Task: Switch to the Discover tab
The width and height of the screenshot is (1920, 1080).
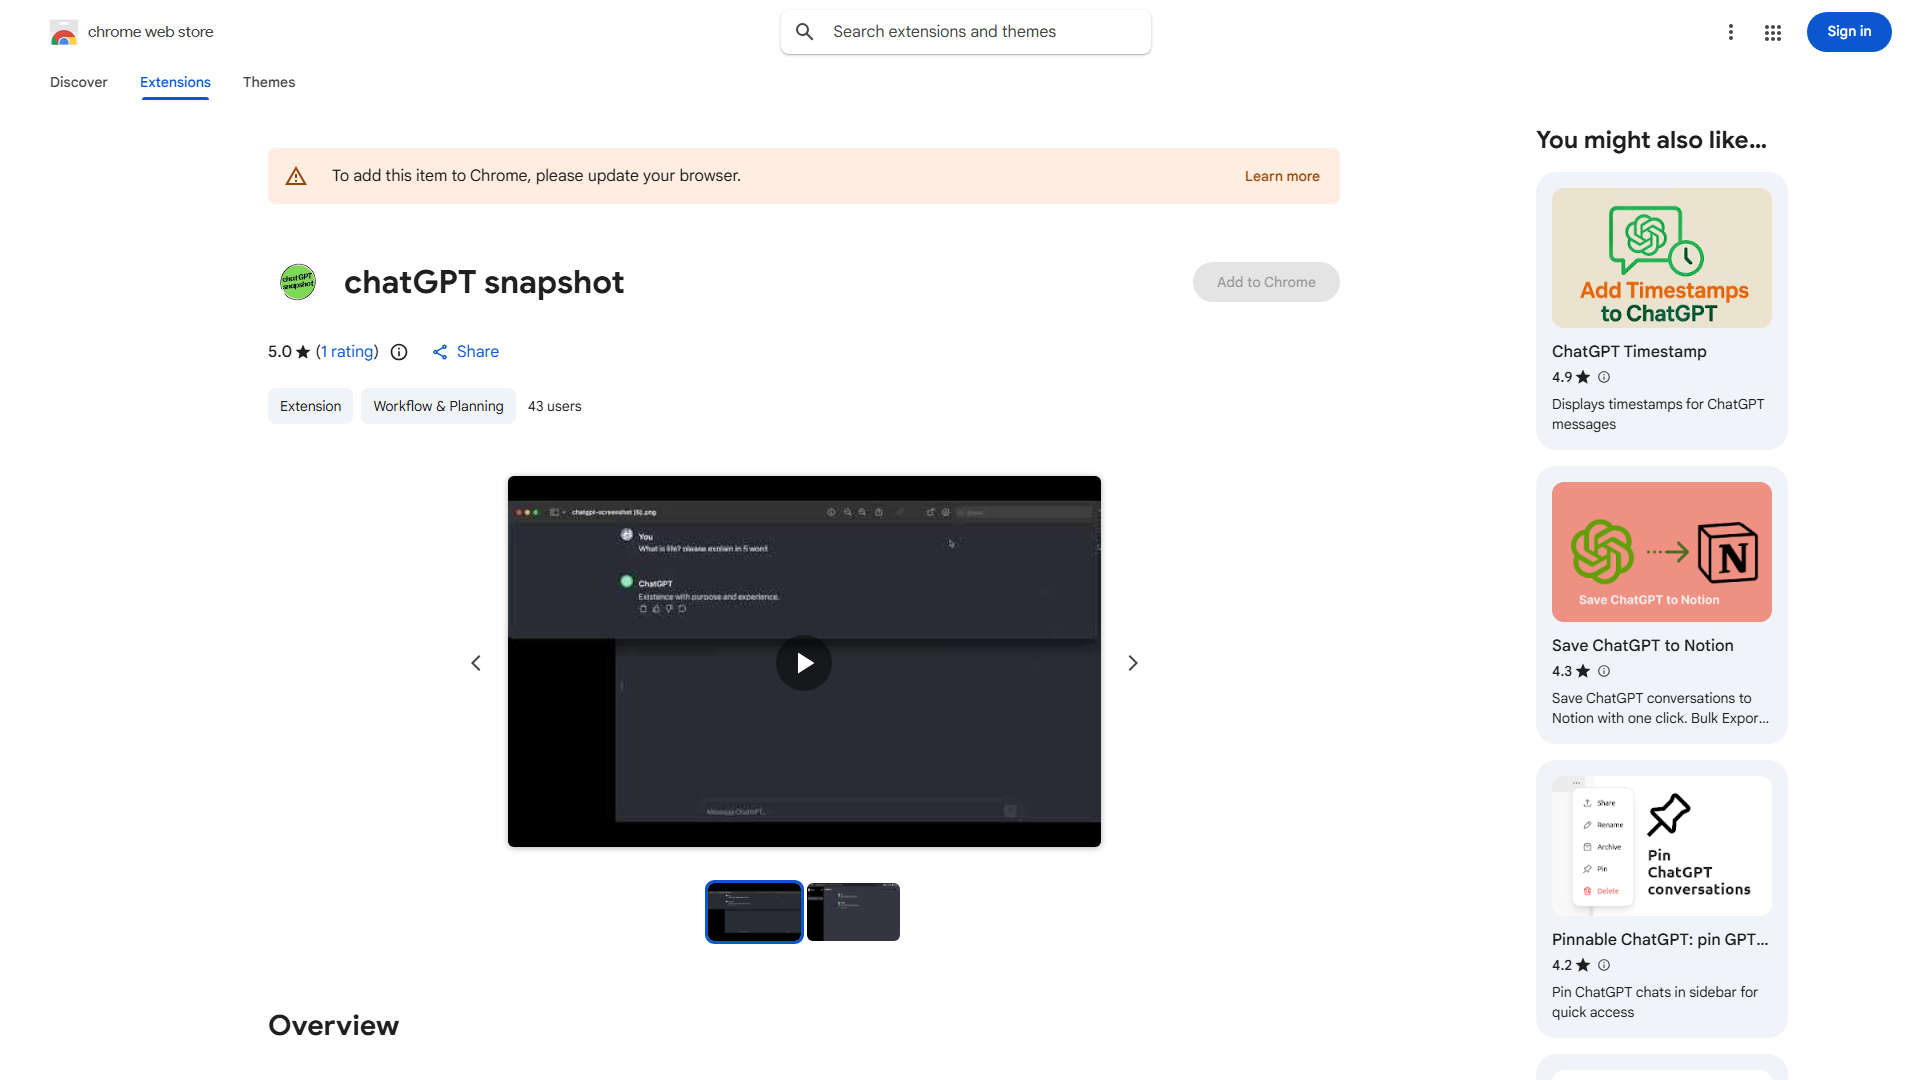Action: click(78, 82)
